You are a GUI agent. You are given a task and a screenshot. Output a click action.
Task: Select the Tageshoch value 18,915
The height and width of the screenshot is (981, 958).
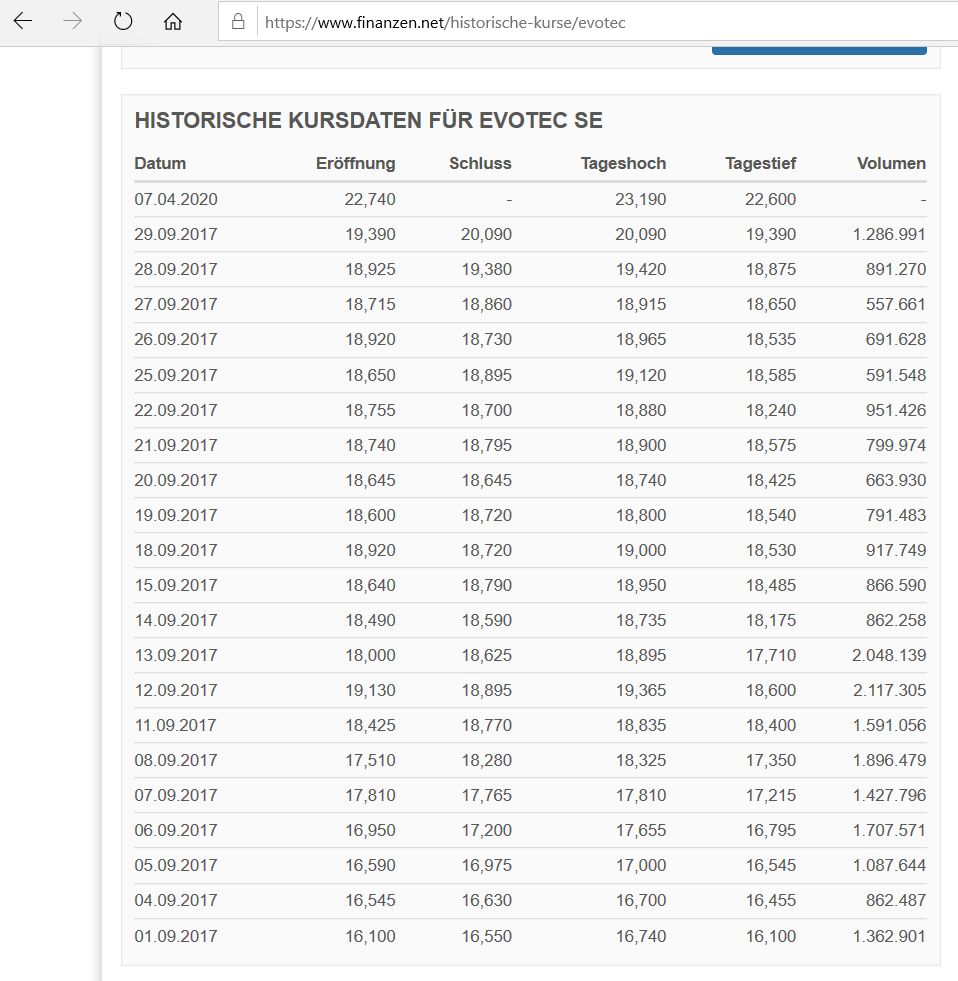641,304
